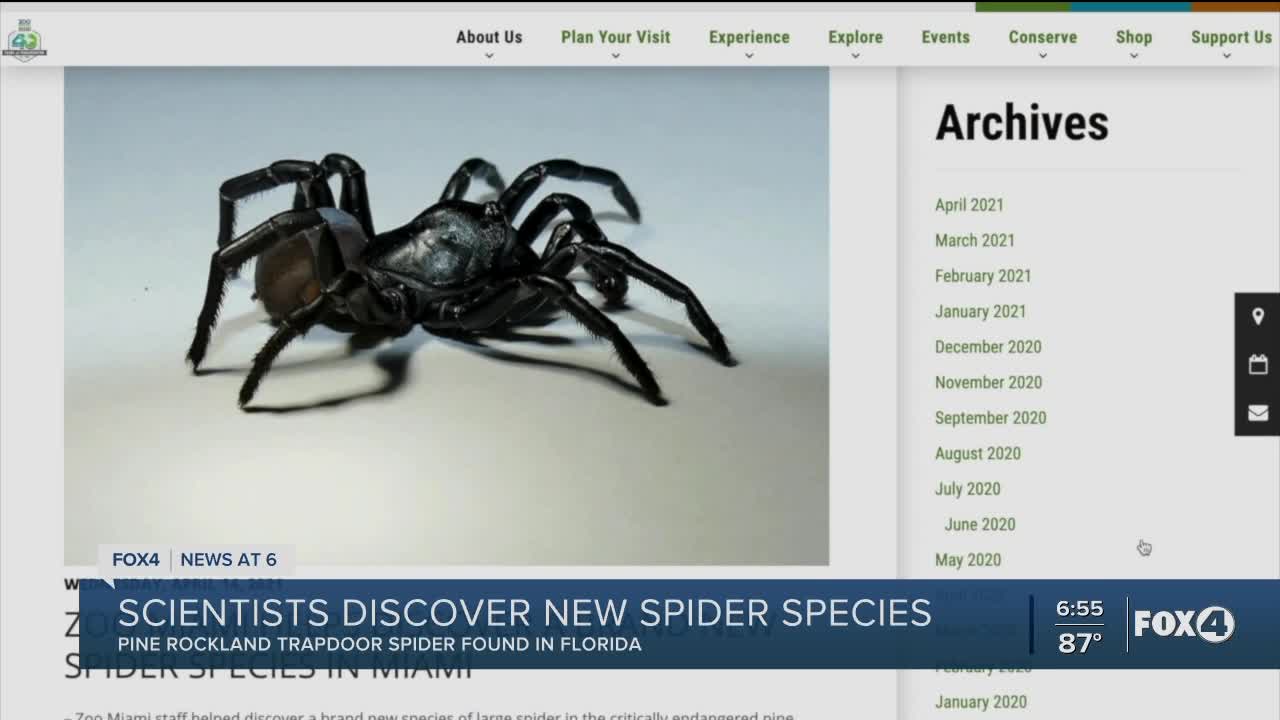Expand chevron under Experience
The height and width of the screenshot is (720, 1280).
[749, 56]
